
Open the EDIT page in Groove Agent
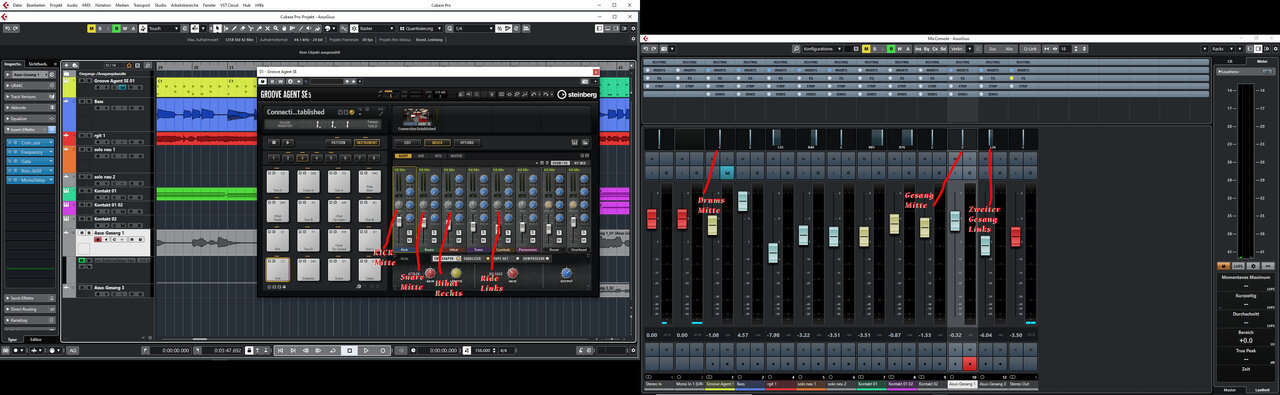[407, 143]
